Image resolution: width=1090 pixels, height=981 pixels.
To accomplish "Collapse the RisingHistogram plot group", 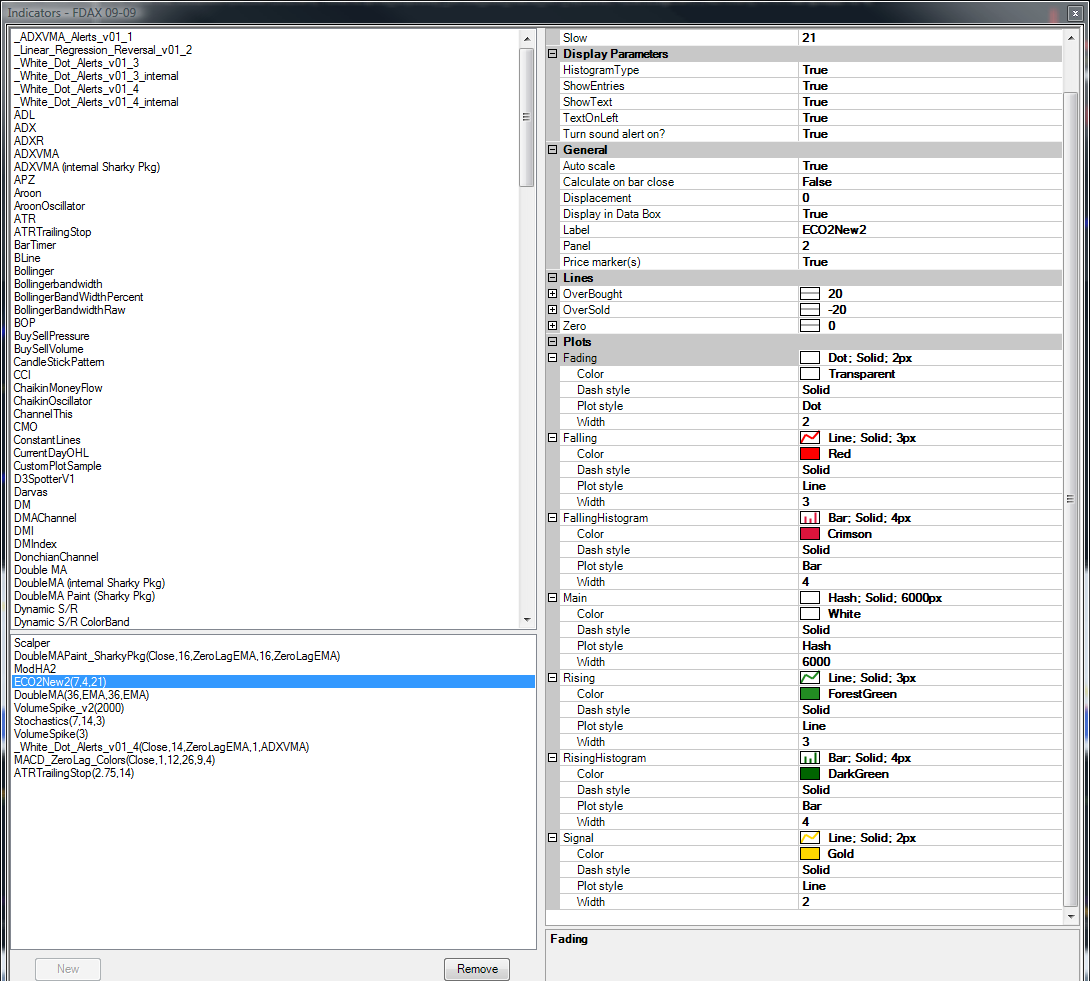I will (x=553, y=757).
